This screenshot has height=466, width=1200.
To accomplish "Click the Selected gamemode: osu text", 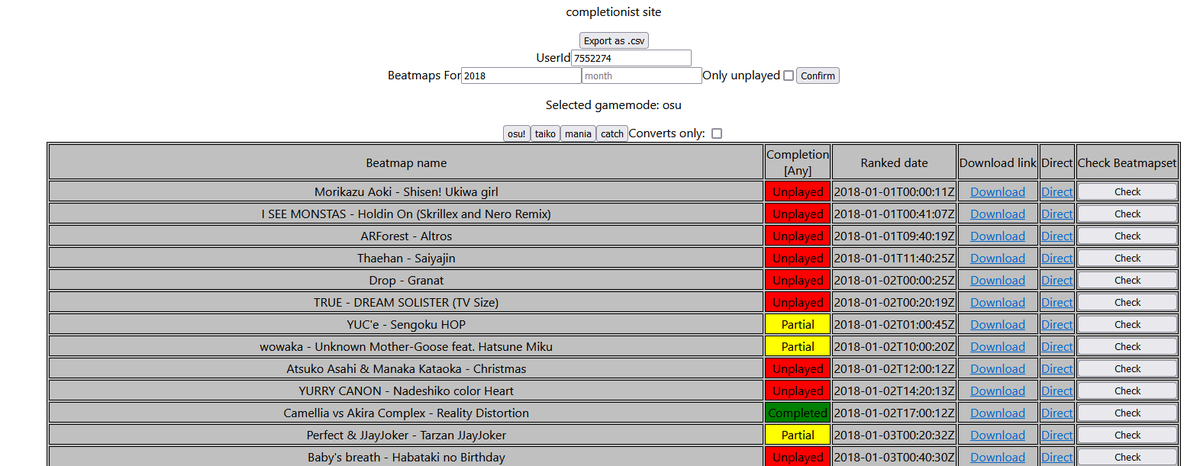I will coord(613,105).
